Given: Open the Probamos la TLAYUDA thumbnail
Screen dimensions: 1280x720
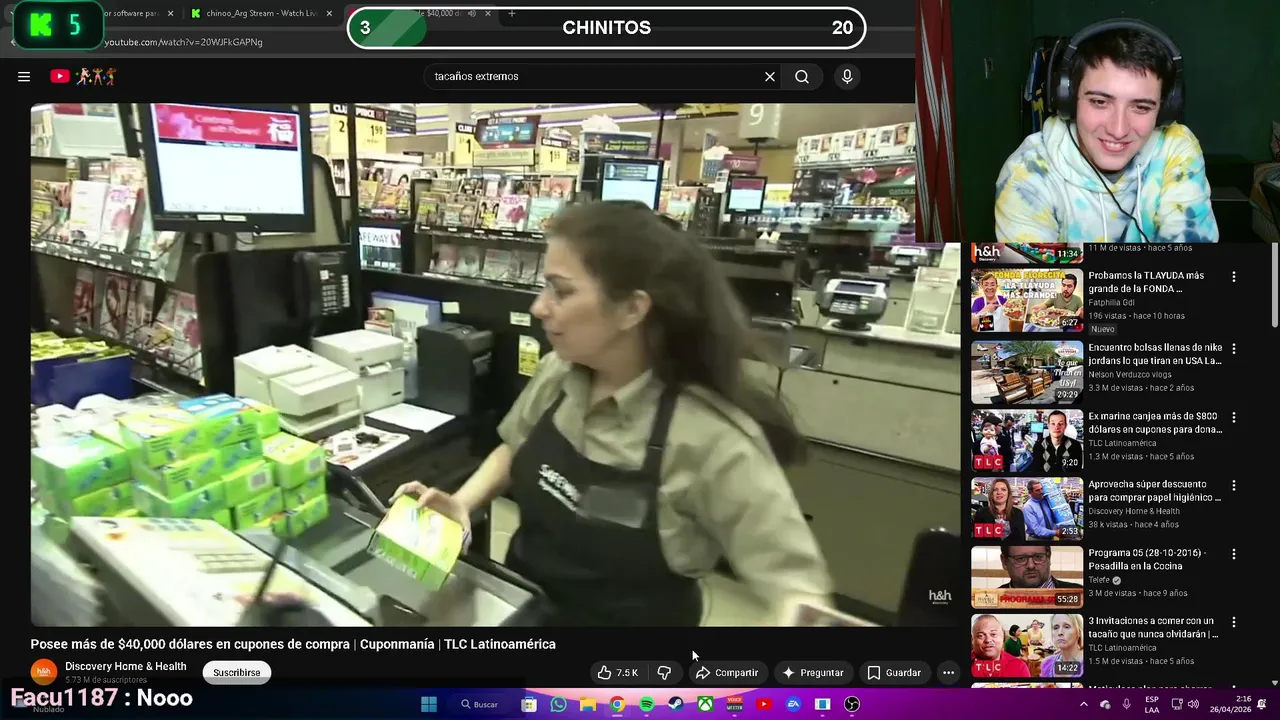Looking at the screenshot, I should tap(1027, 300).
